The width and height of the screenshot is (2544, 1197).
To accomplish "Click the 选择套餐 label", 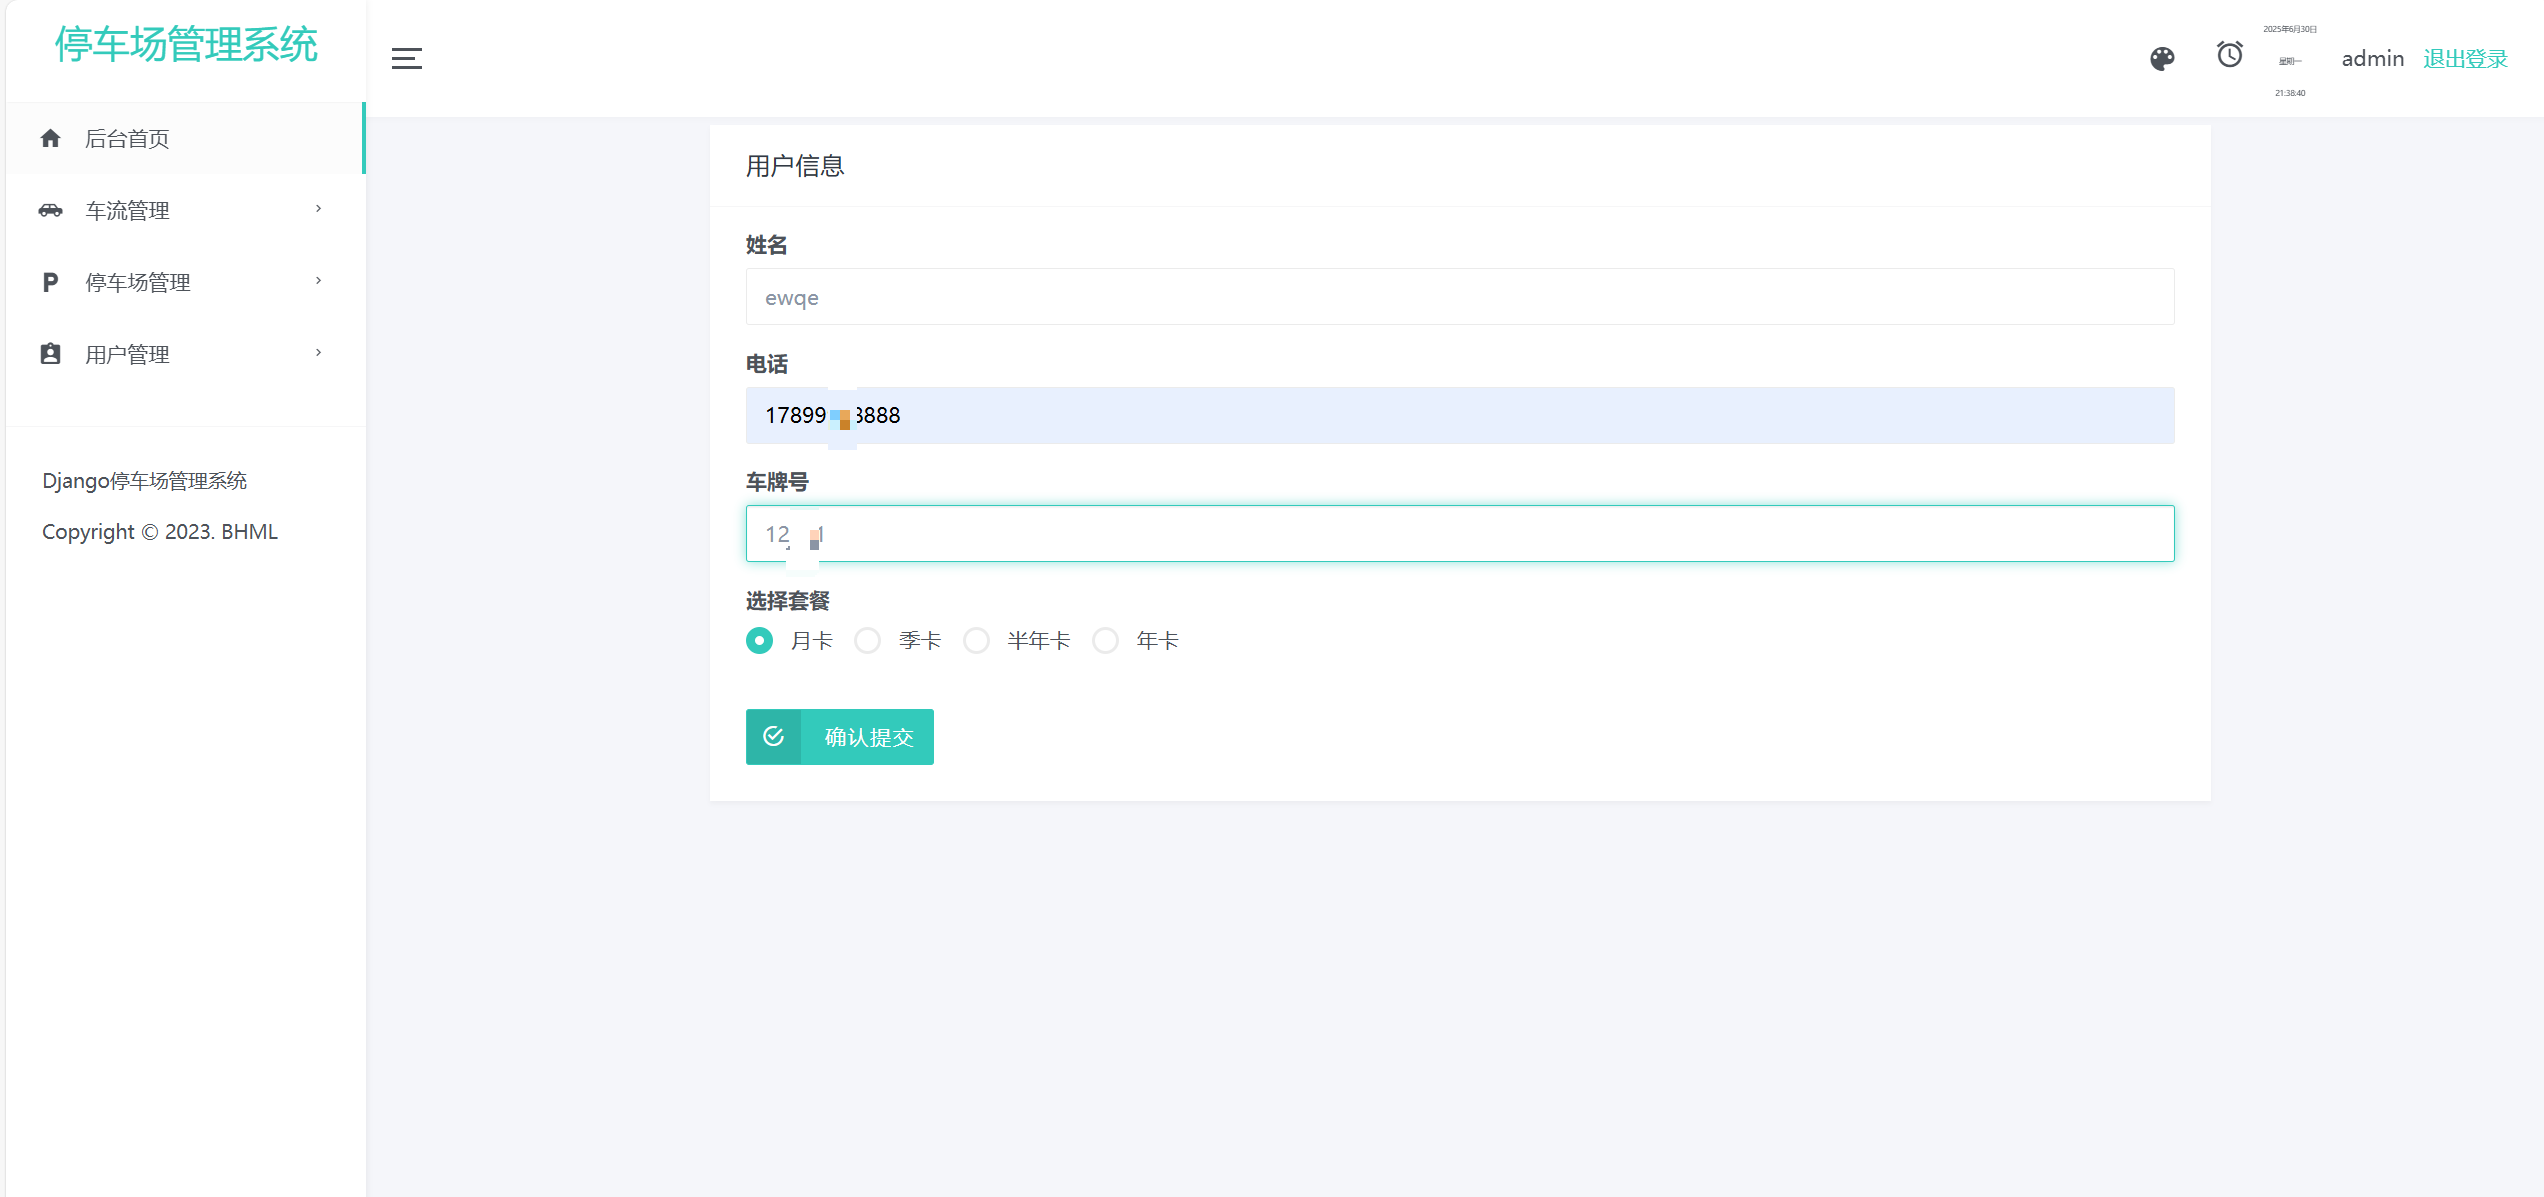I will pyautogui.click(x=788, y=601).
